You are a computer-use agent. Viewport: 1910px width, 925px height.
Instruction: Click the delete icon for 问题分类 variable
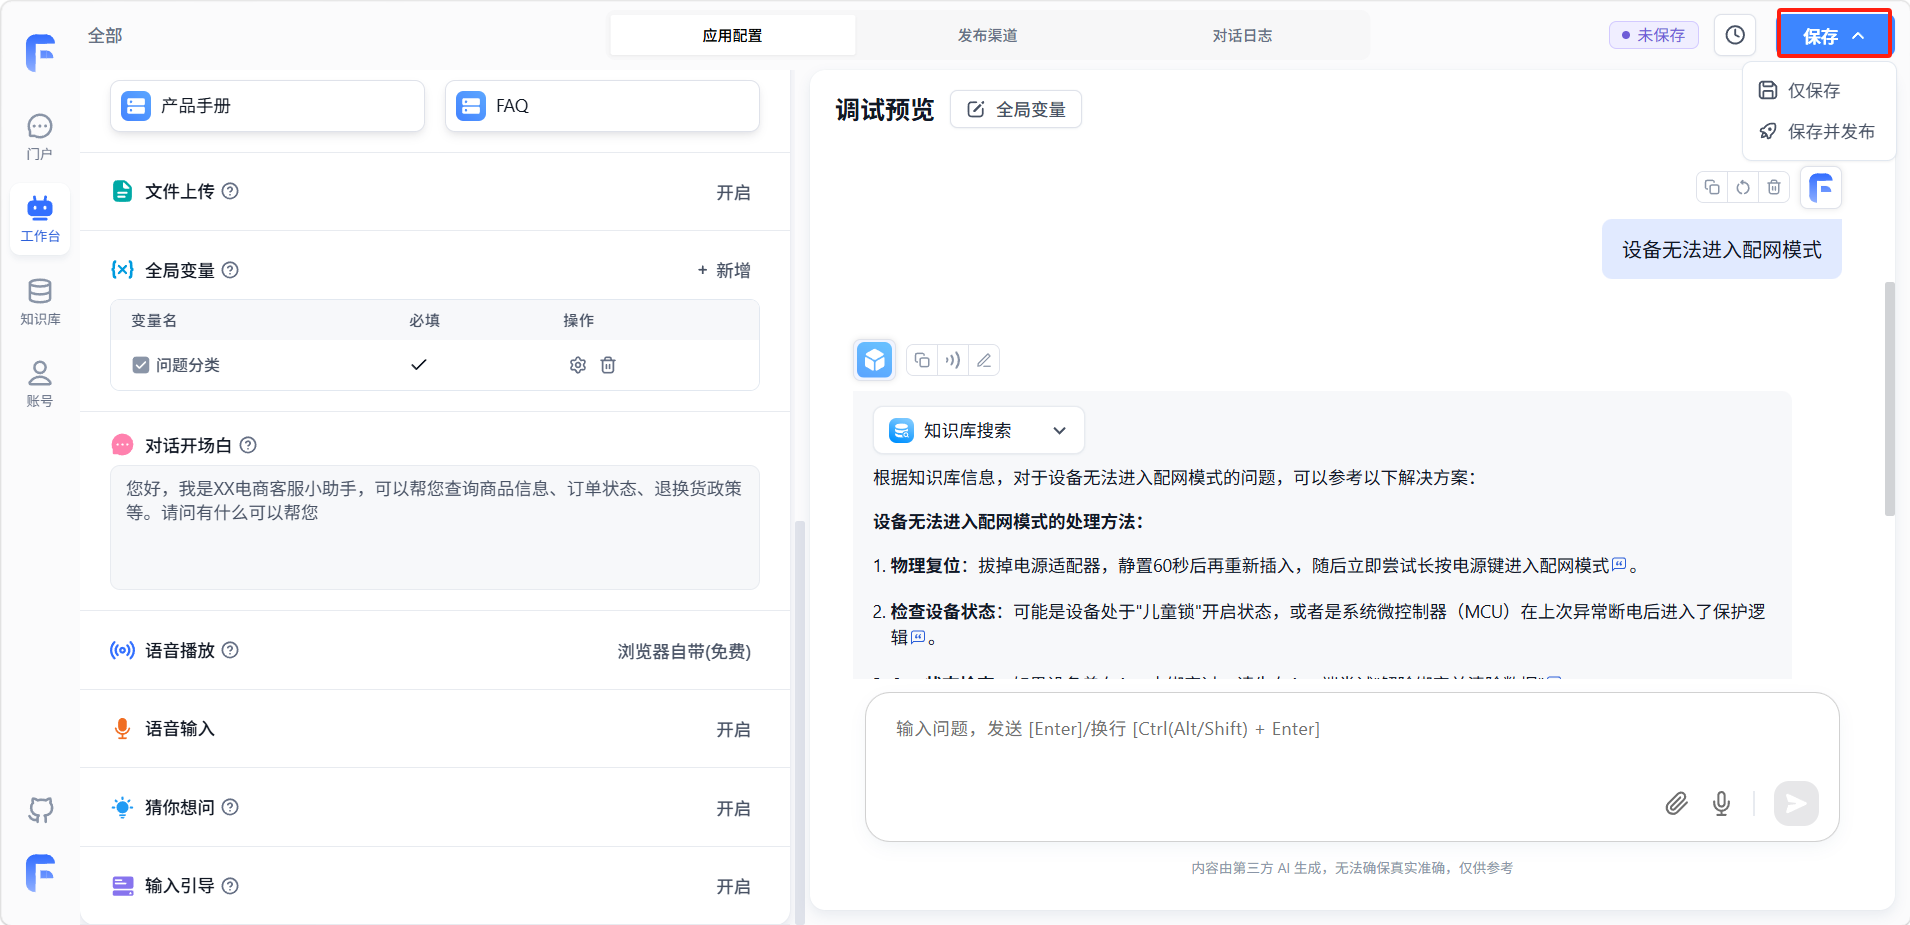tap(608, 365)
